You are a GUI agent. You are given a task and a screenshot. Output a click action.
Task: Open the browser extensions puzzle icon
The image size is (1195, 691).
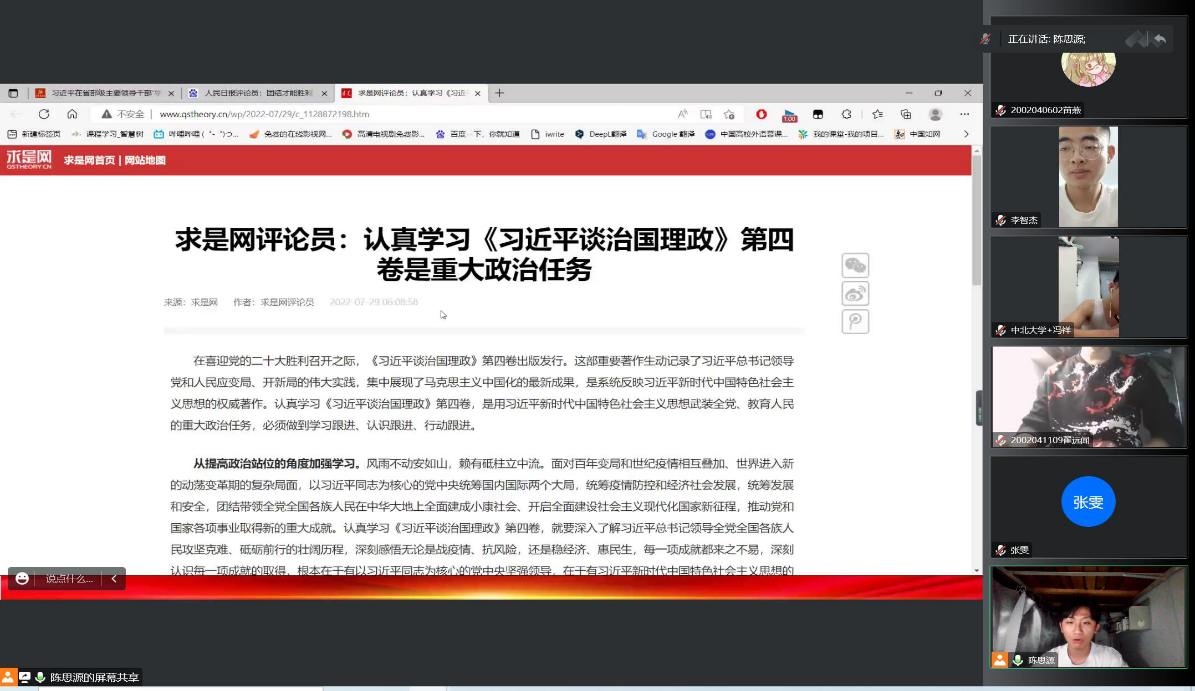[x=846, y=114]
